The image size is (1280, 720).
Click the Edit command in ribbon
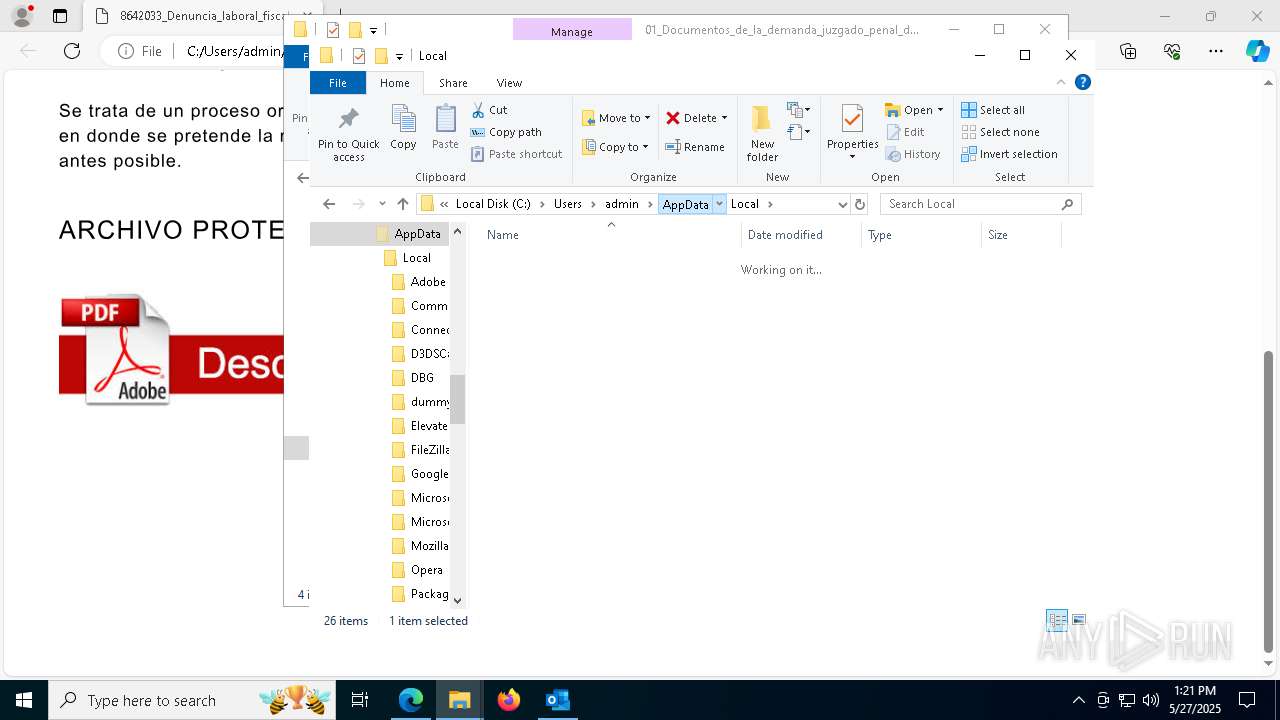pyautogui.click(x=905, y=132)
